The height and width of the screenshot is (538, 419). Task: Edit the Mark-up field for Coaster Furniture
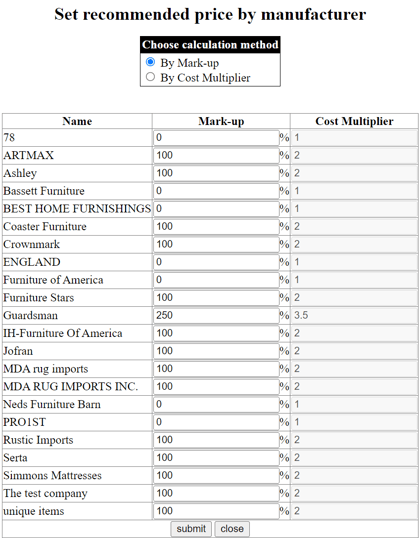(x=216, y=226)
